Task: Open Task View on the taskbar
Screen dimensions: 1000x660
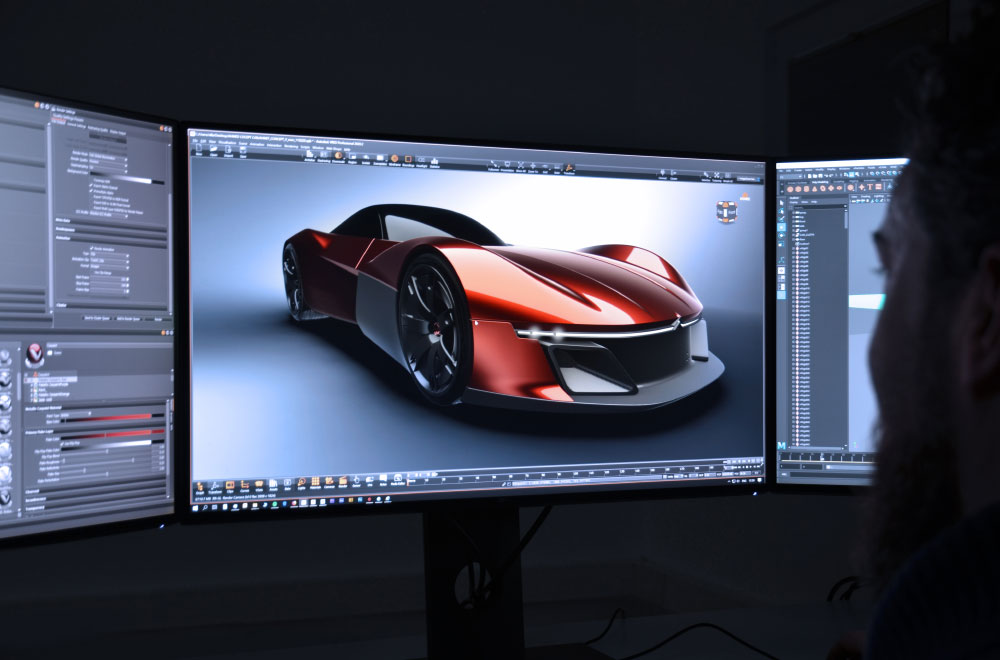Action: click(216, 507)
